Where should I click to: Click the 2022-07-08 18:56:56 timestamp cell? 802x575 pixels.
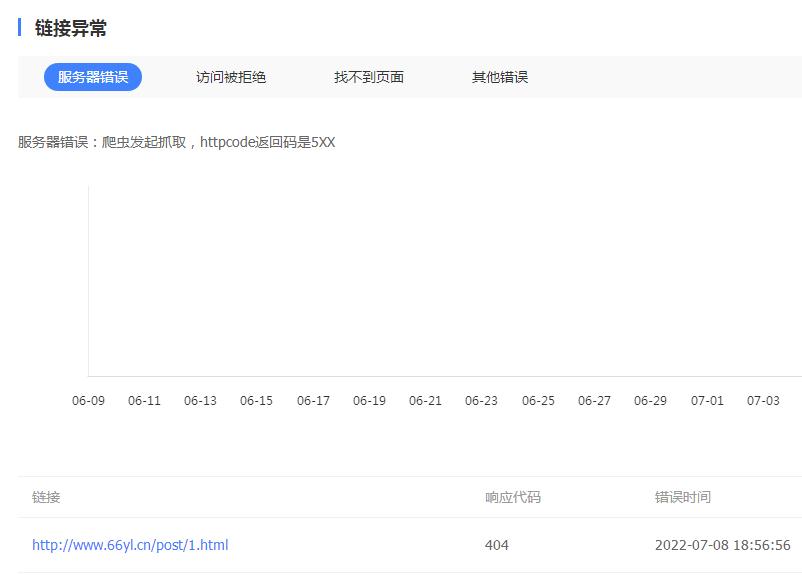[x=723, y=545]
